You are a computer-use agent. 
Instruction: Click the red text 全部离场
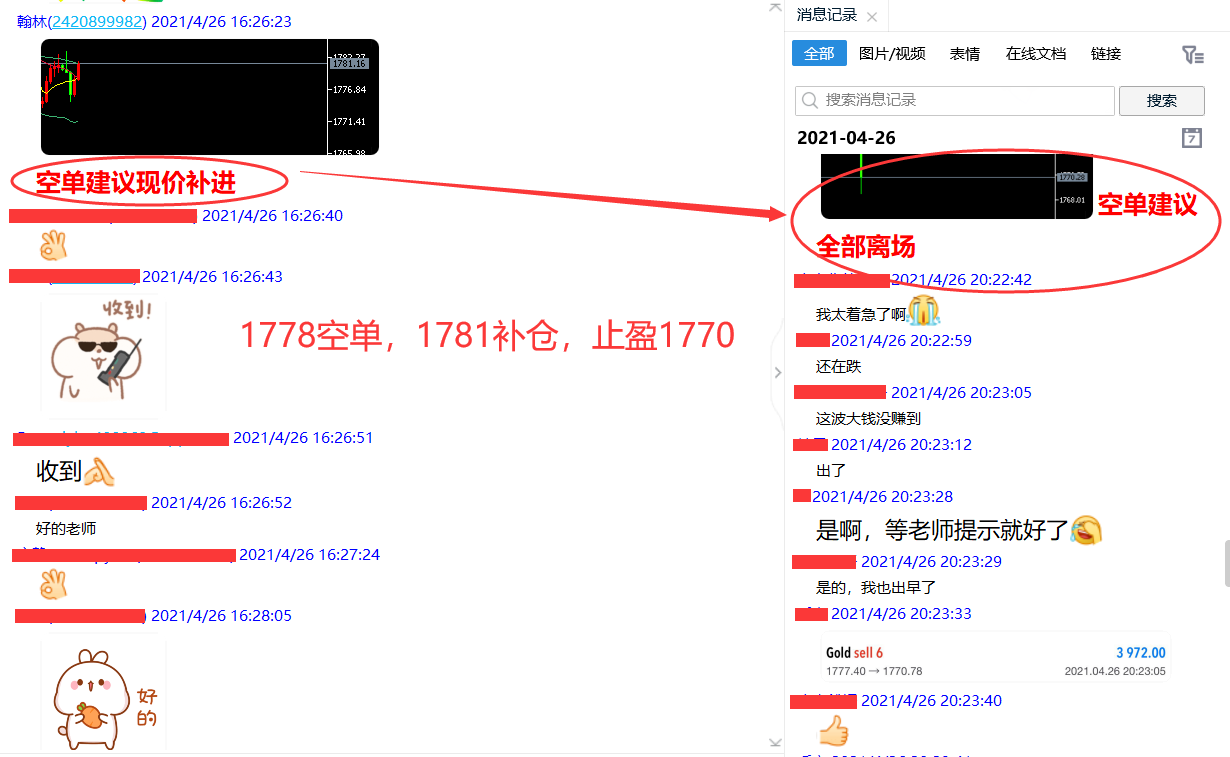tap(866, 245)
